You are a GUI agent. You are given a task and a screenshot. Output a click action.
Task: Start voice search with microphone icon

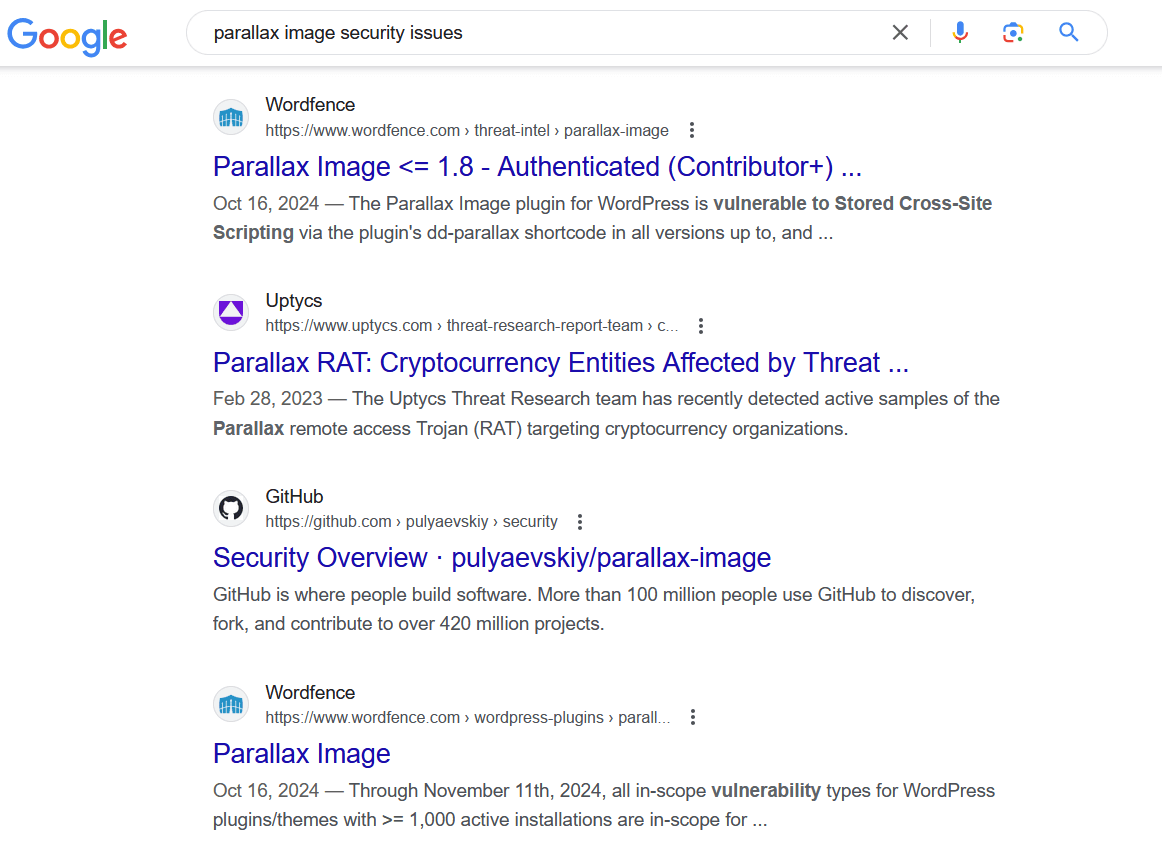960,33
